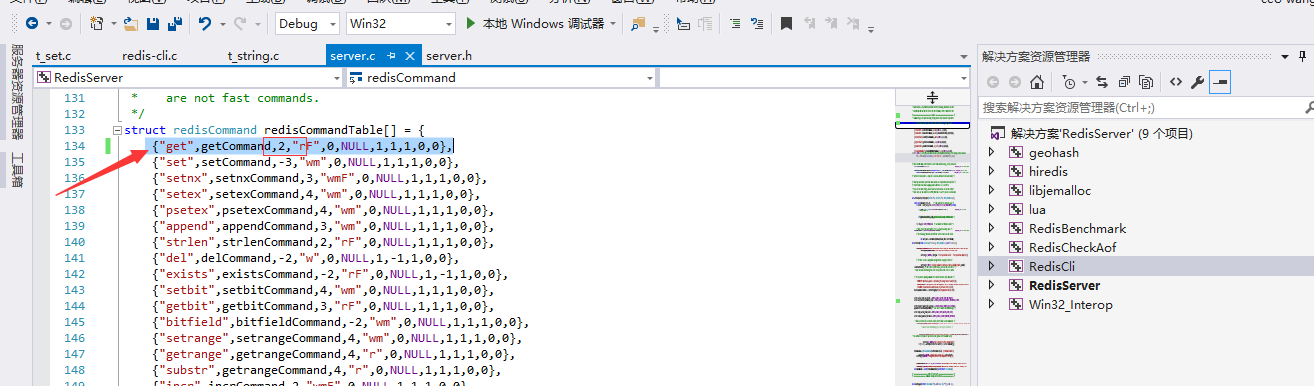Switch to the t_string.c tab

pos(254,56)
